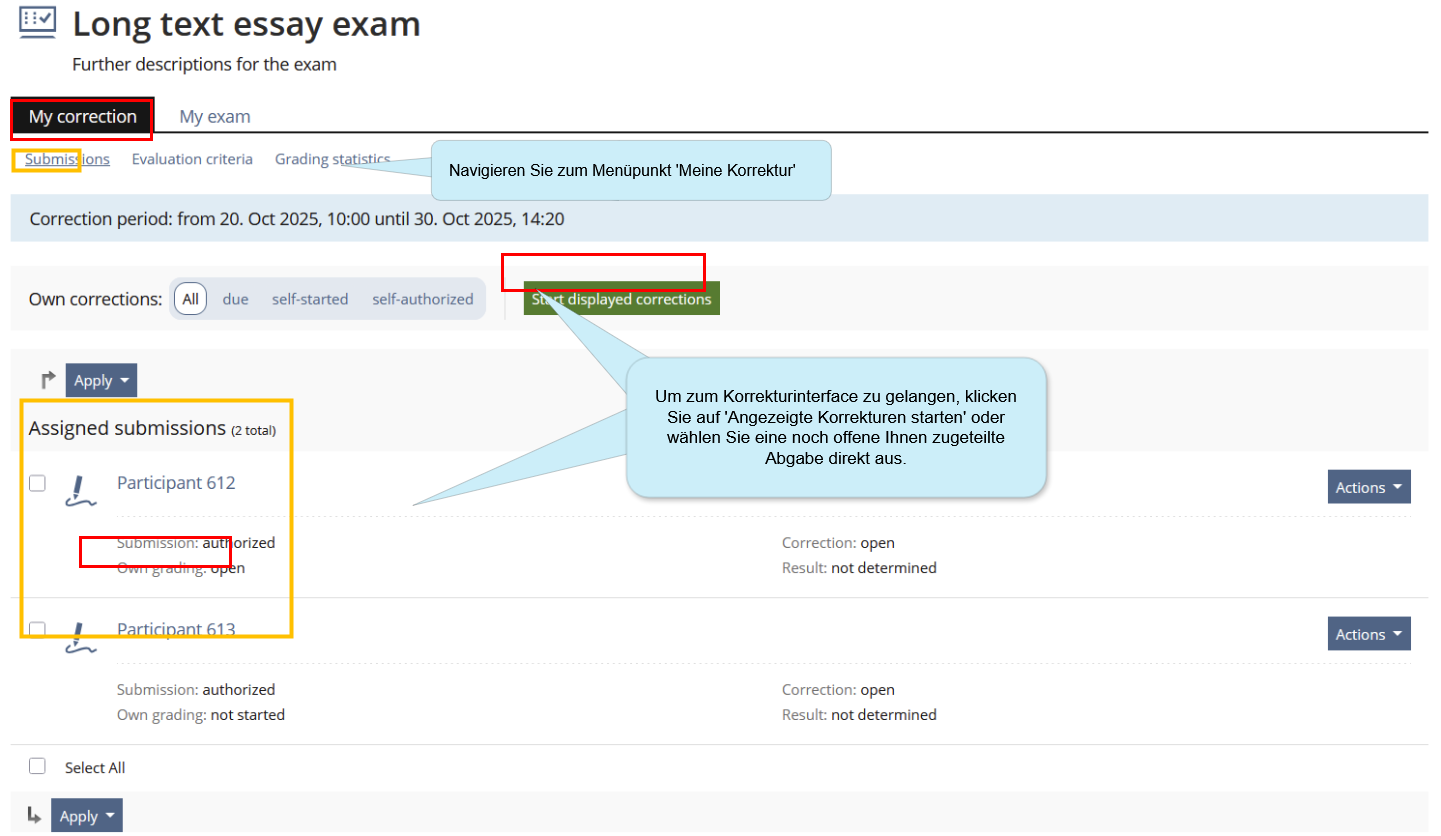
Task: Click the pen icon for Participant 613
Action: (80, 638)
